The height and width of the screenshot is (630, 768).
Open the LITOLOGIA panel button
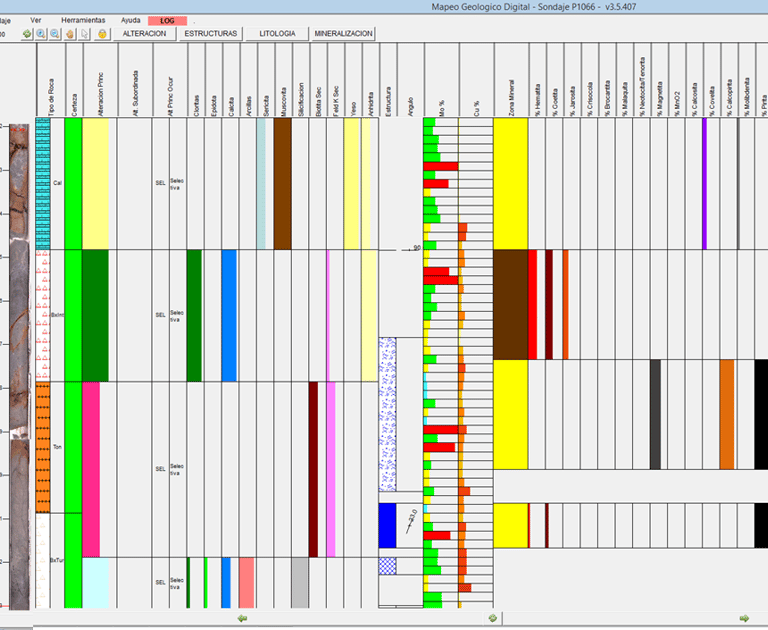click(277, 33)
